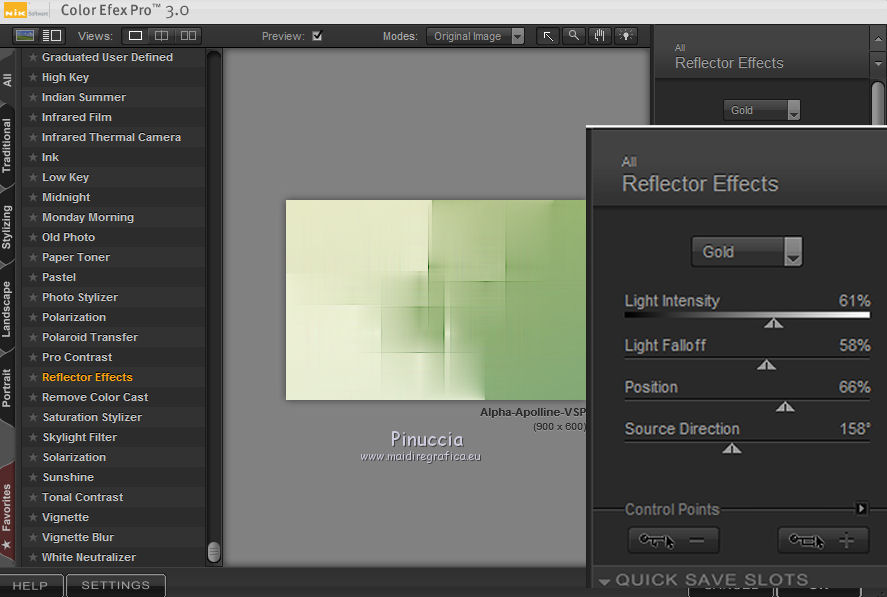Click the HELP button
887x597 pixels.
(x=31, y=585)
